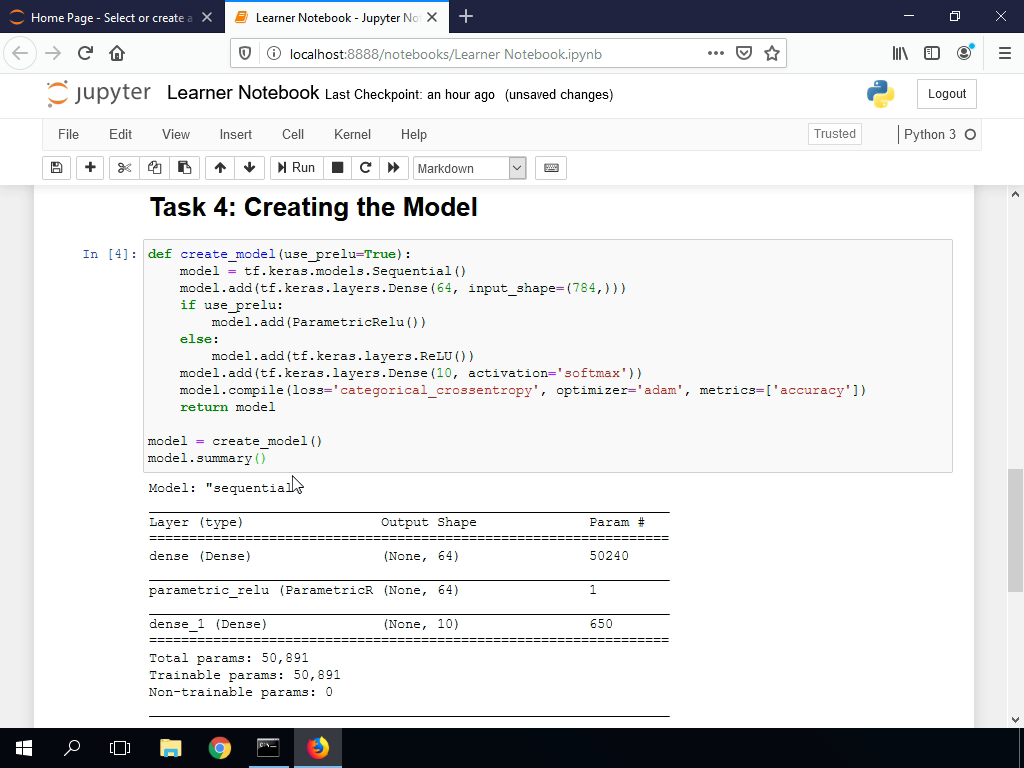Save the notebook checkpoint

coord(56,168)
